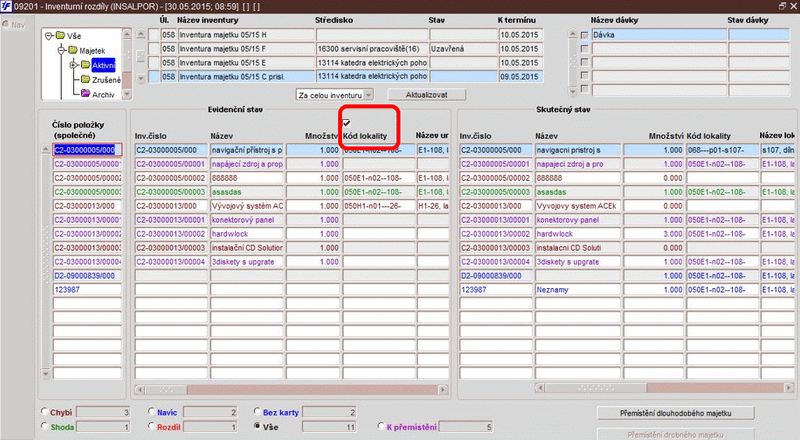The image size is (800, 440).
Task: Click the Aktualizovat button
Action: click(x=427, y=95)
